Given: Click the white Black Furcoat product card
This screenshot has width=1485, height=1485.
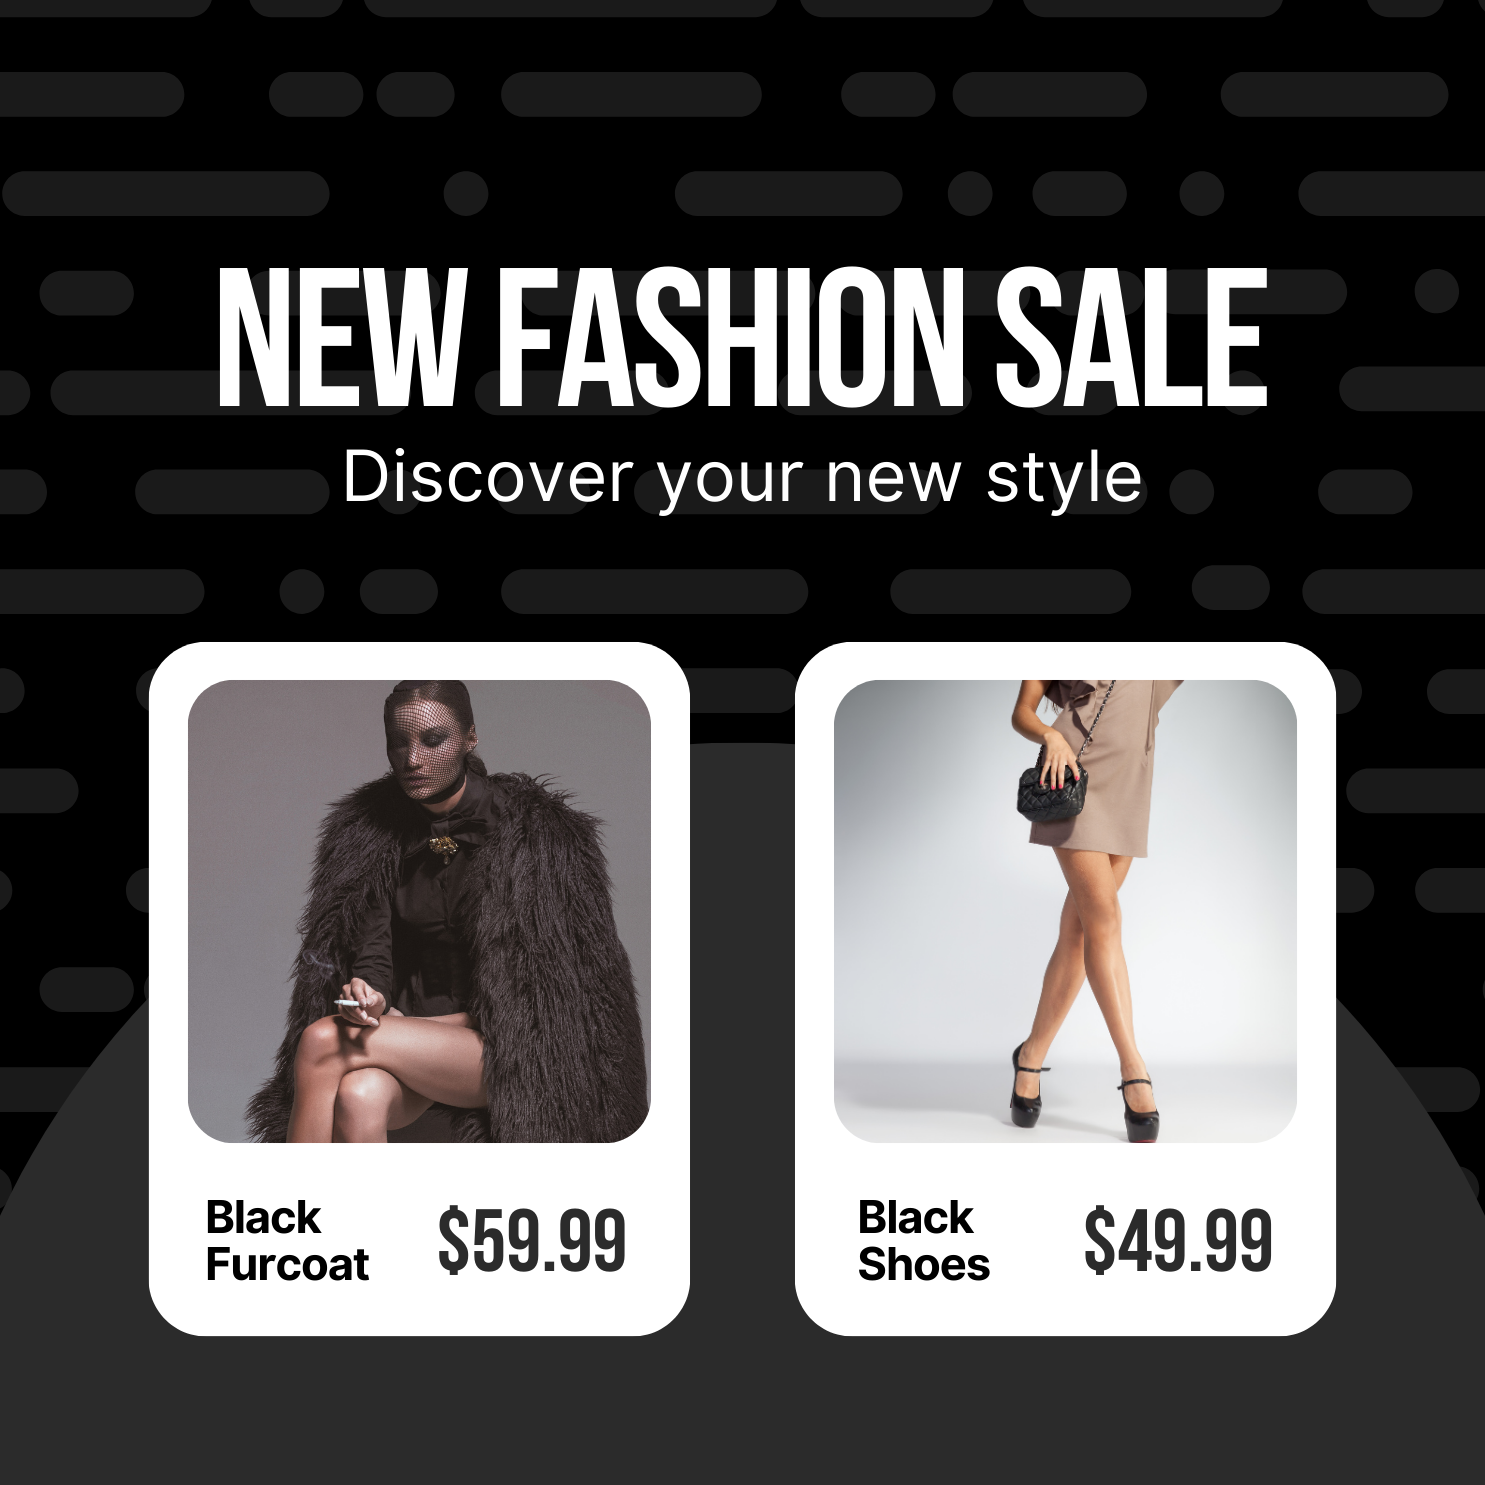Looking at the screenshot, I should pyautogui.click(x=419, y=989).
